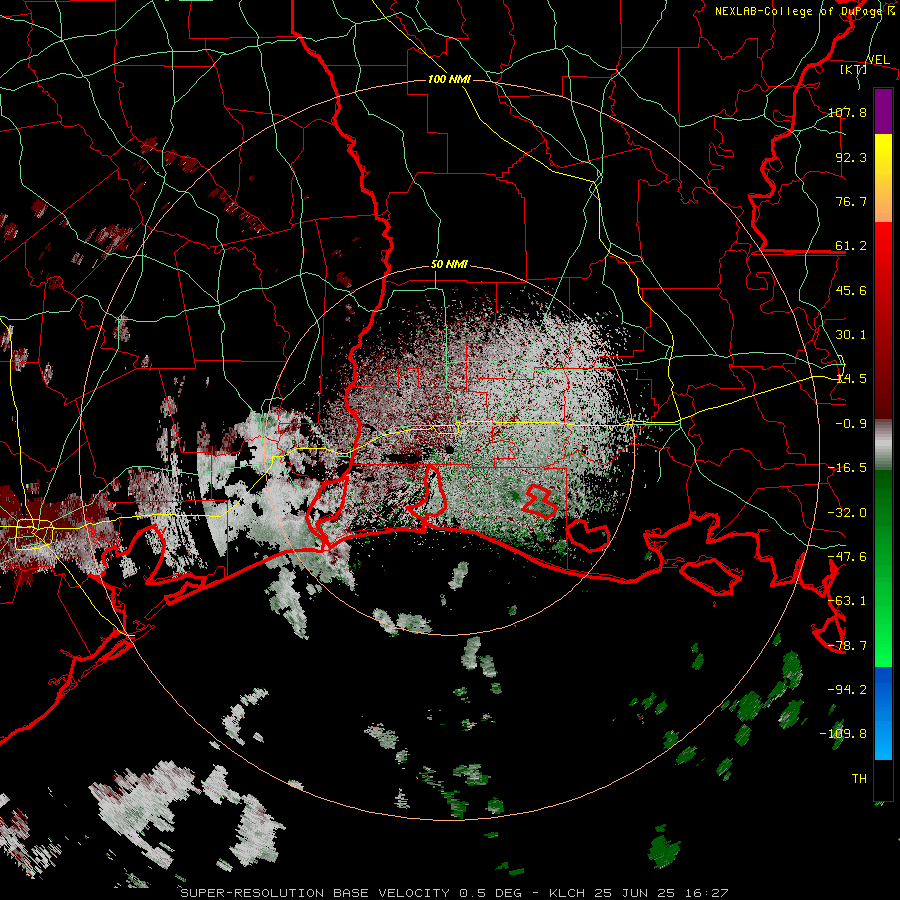900x900 pixels.
Task: Click the [KT] units label
Action: (x=854, y=69)
